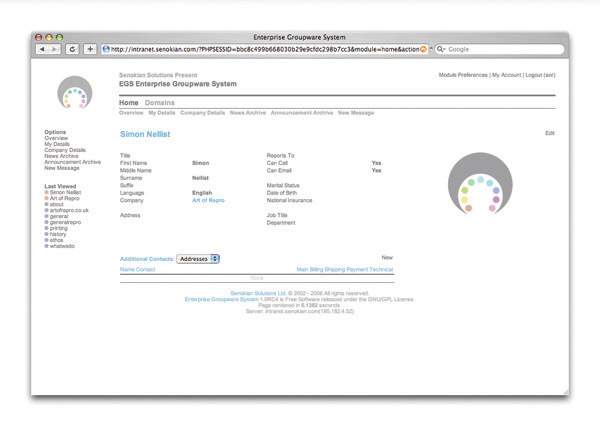Click the Payment column header link
The height and width of the screenshot is (425, 600).
point(357,269)
